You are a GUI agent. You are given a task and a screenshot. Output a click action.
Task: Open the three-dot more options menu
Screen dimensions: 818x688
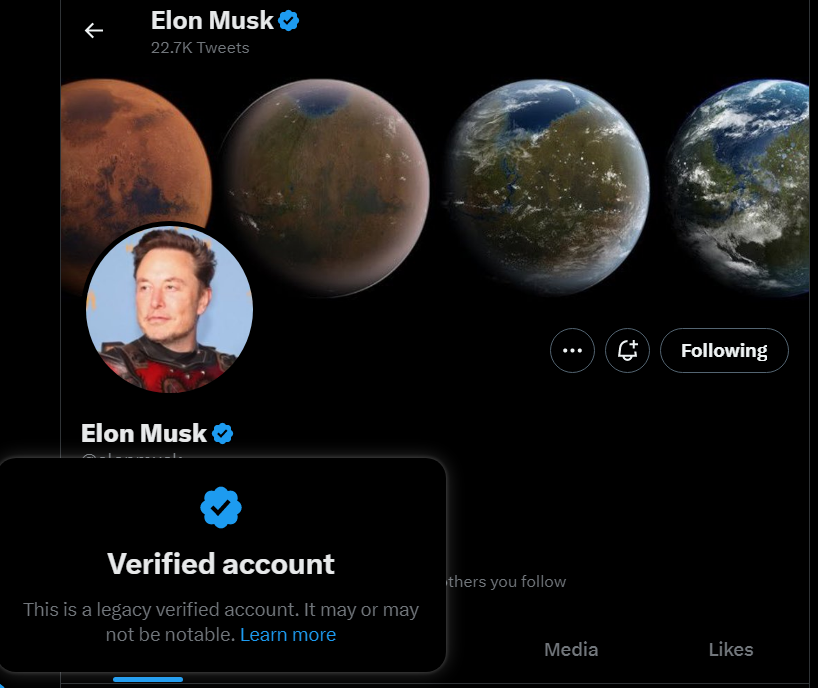(x=572, y=351)
